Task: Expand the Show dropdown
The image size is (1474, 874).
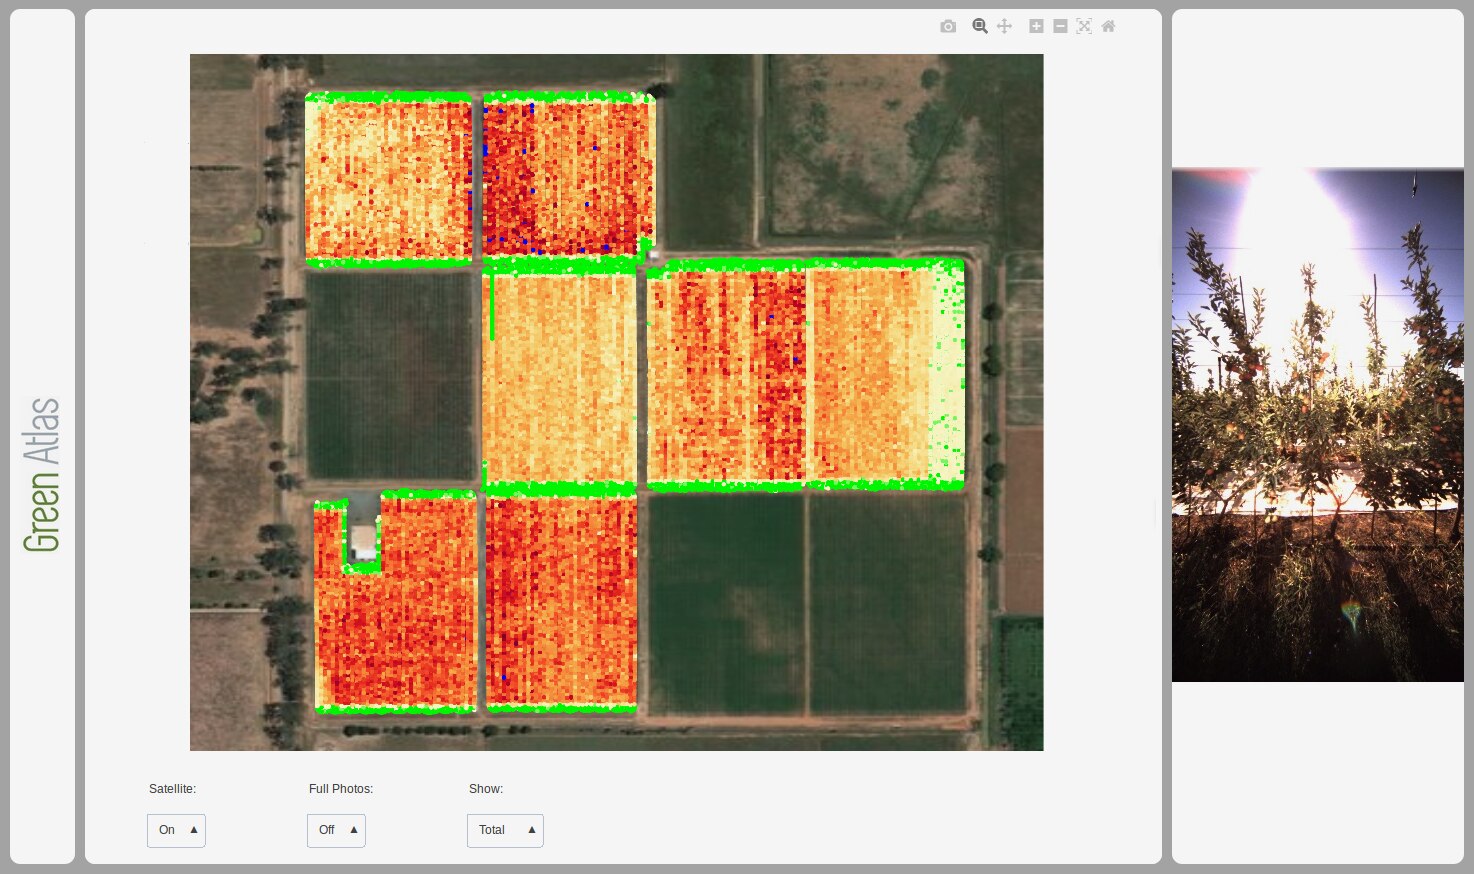Action: click(x=532, y=830)
